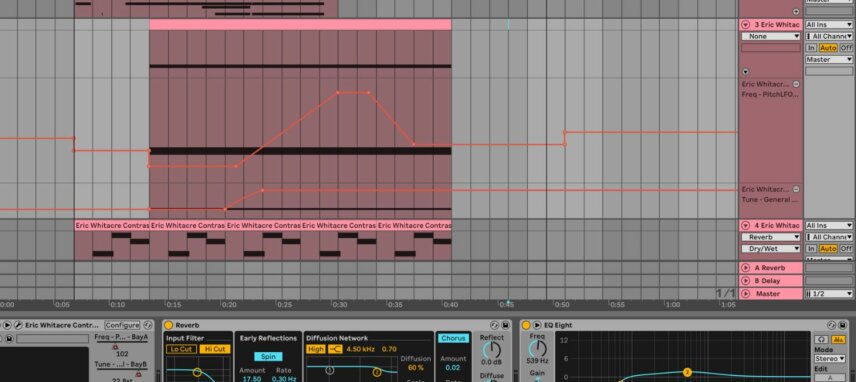This screenshot has height=382, width=856.
Task: Open track 3 All Ins input dropdown
Action: point(829,25)
